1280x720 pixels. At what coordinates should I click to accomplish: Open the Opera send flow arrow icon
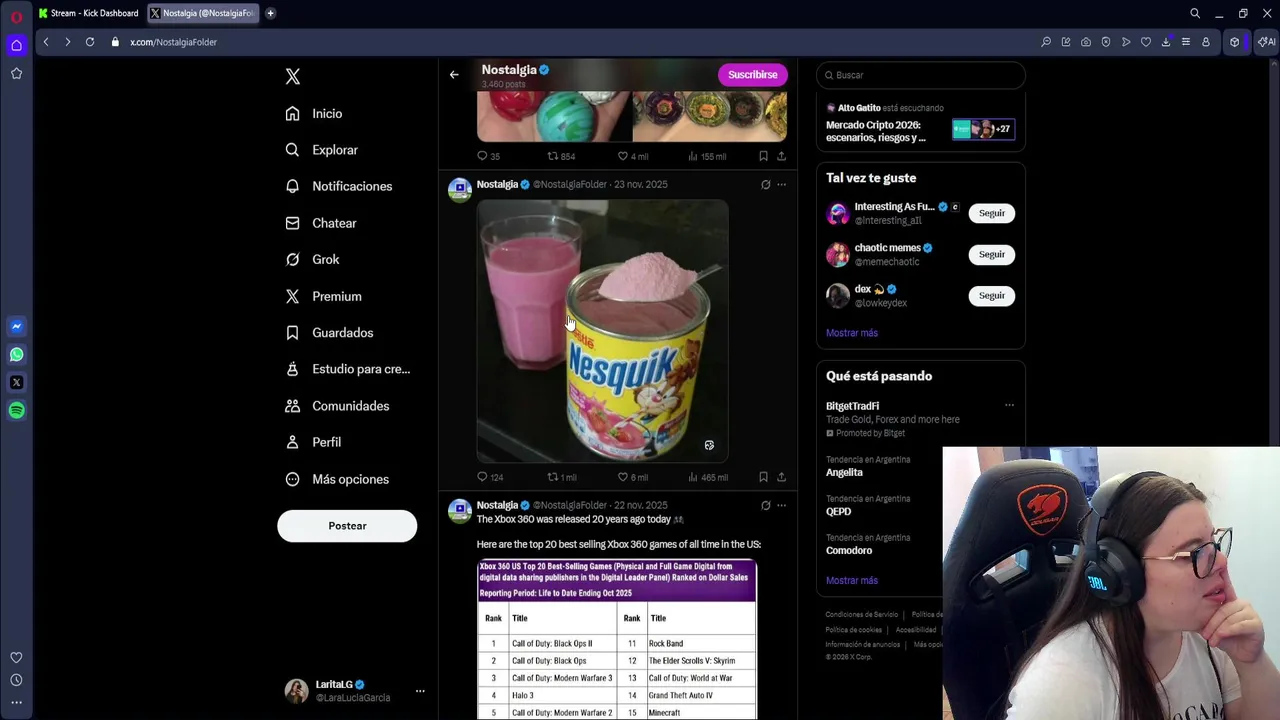pyautogui.click(x=1126, y=42)
